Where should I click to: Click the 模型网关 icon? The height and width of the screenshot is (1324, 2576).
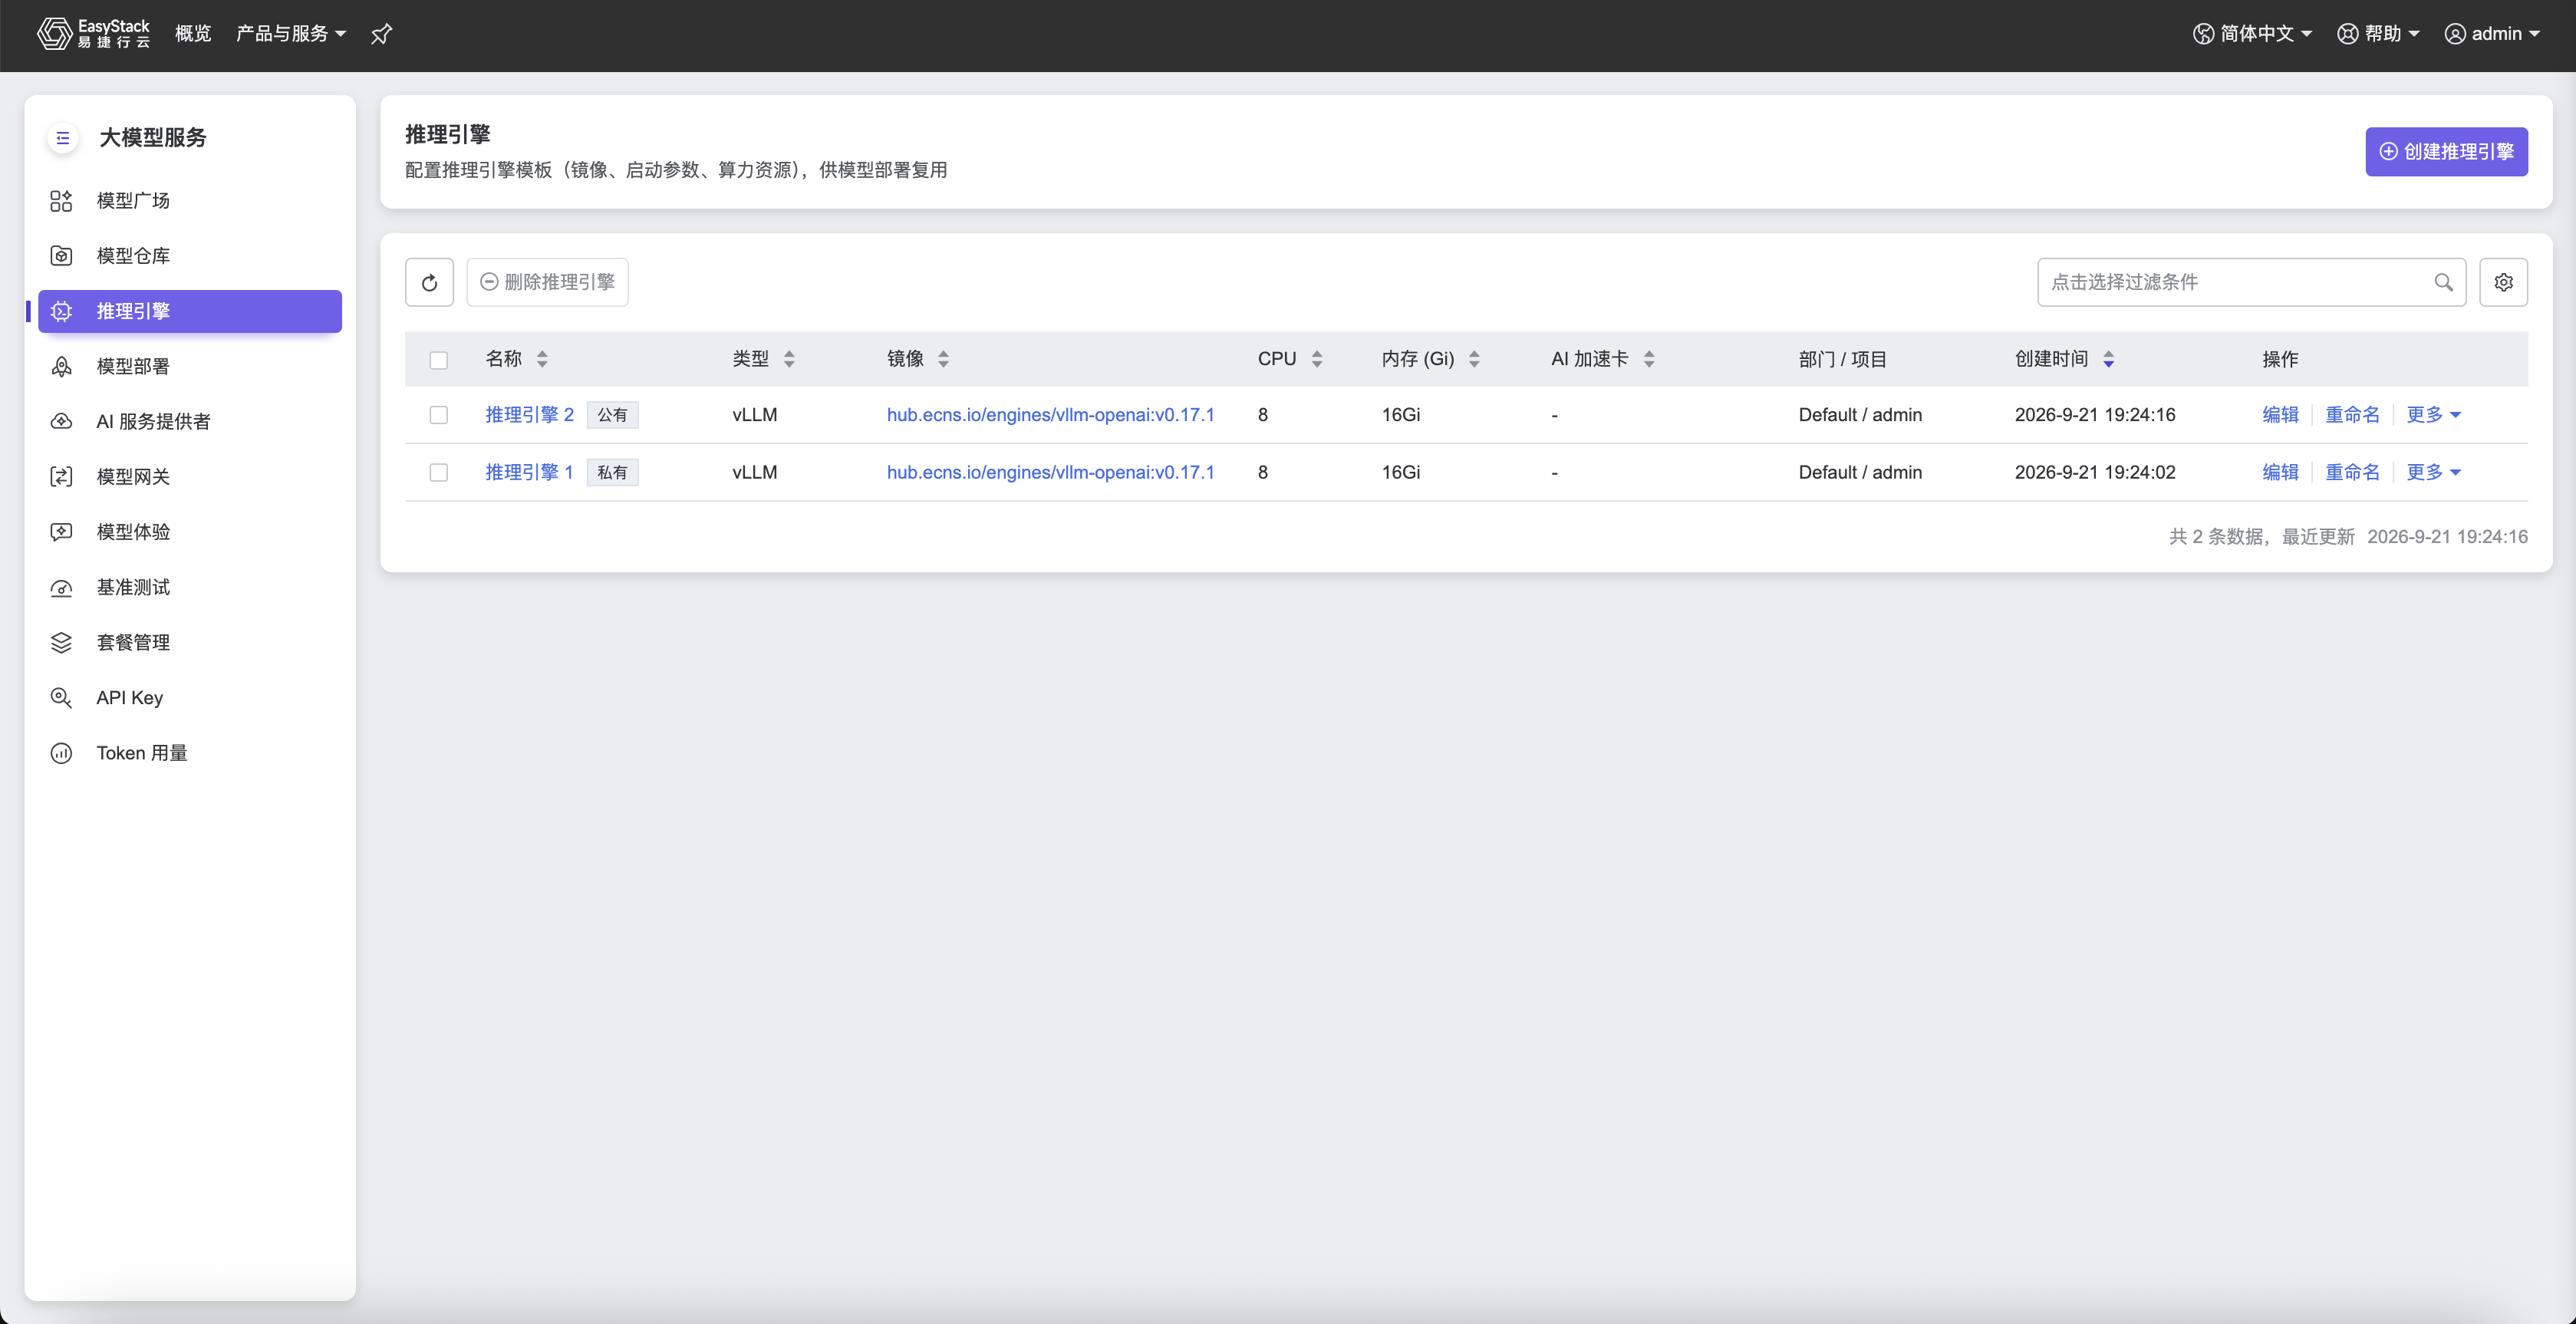pos(61,477)
